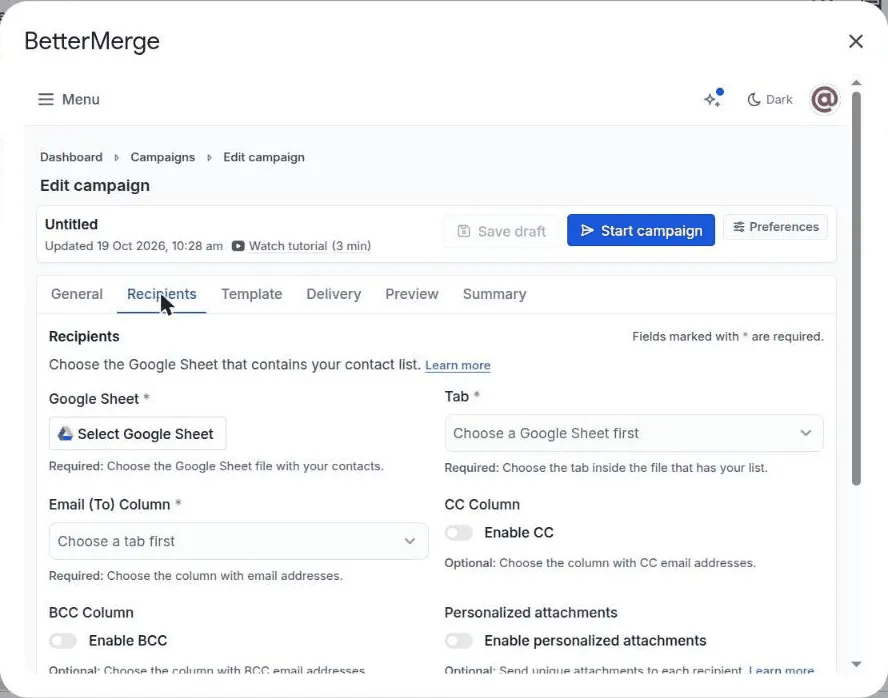Click the Enable personalized attachments label
Viewport: 888px width, 698px height.
click(595, 641)
